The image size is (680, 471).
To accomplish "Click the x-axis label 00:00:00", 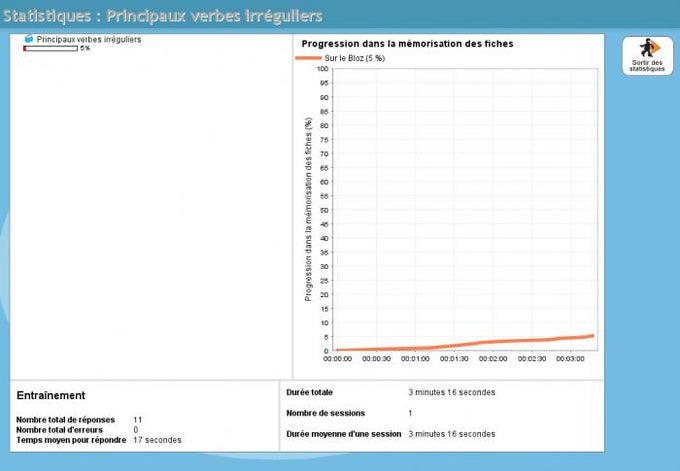I will (337, 359).
